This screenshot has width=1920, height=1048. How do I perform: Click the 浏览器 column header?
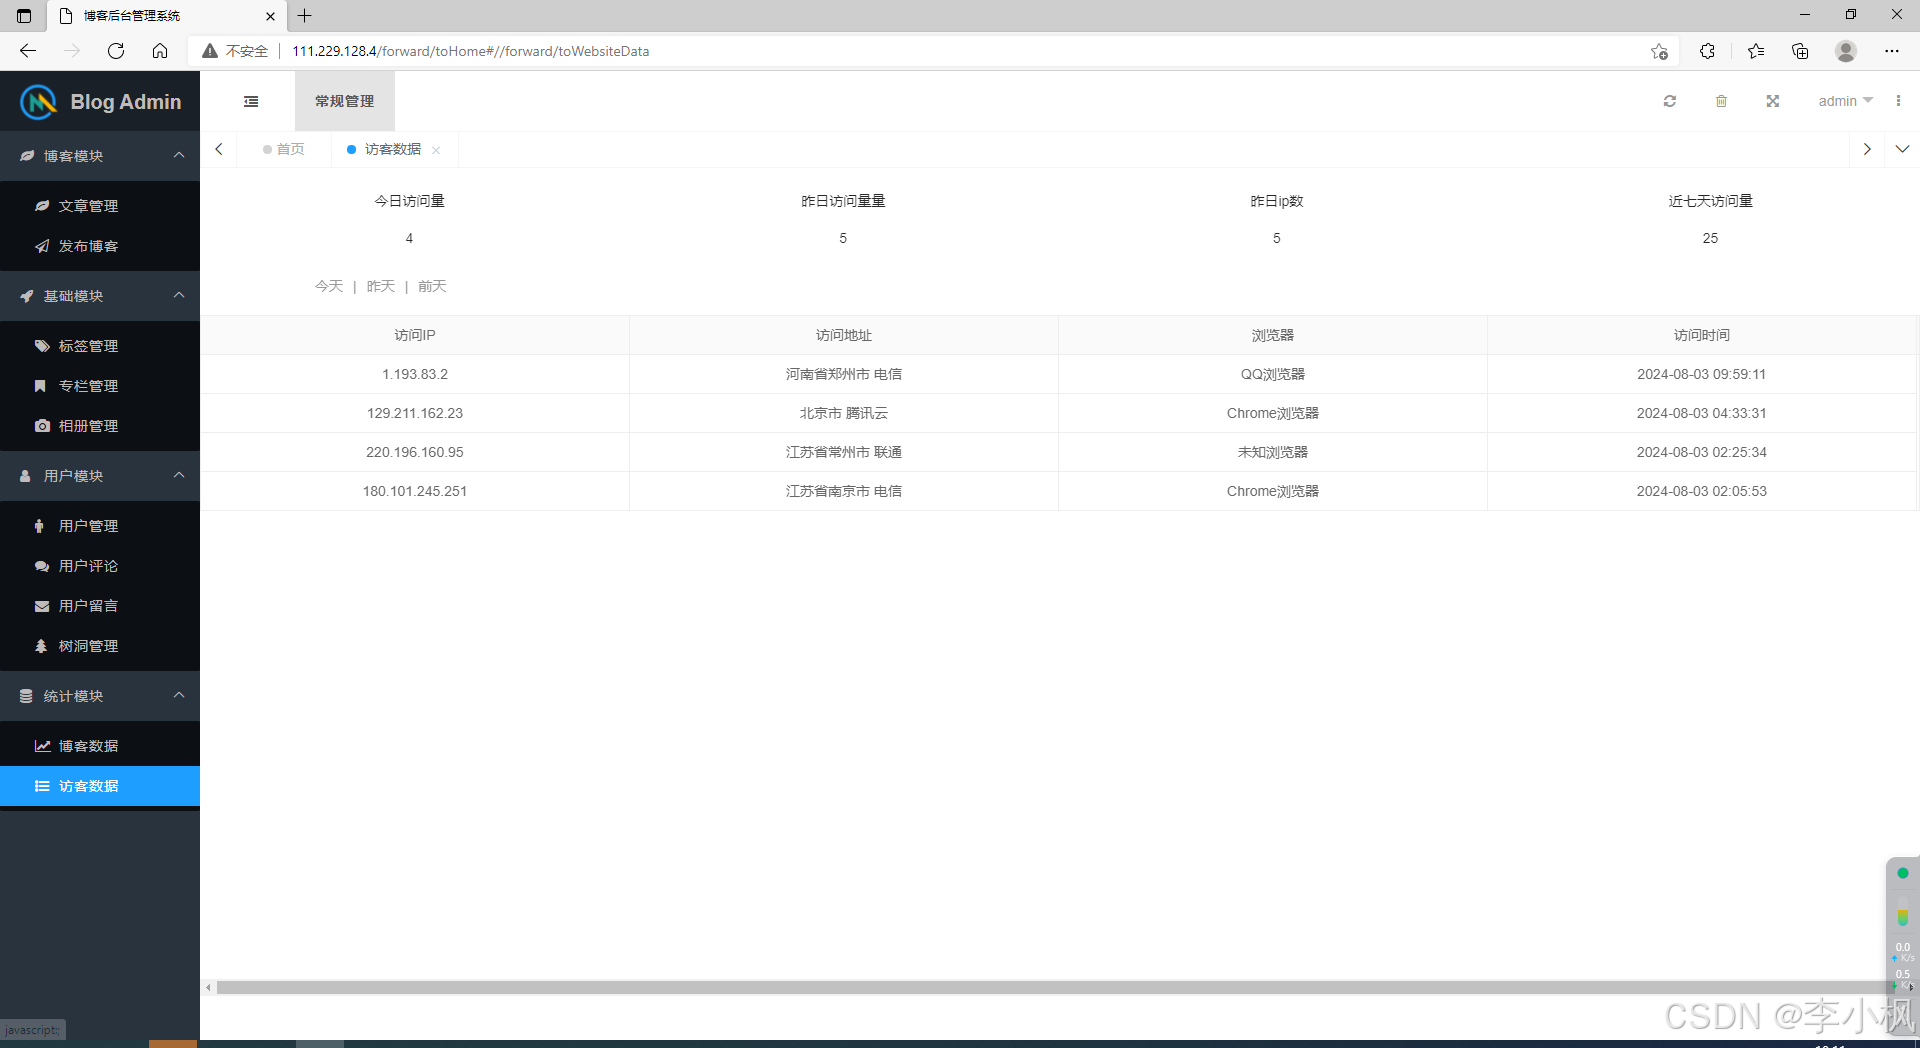(1273, 335)
